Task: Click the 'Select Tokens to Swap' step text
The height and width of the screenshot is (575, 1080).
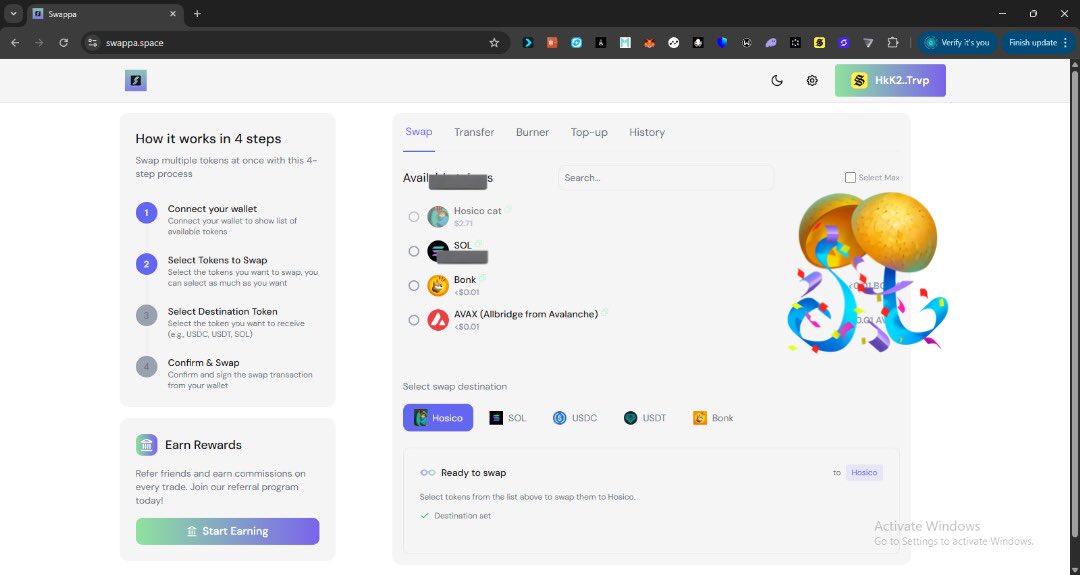Action: (x=218, y=260)
